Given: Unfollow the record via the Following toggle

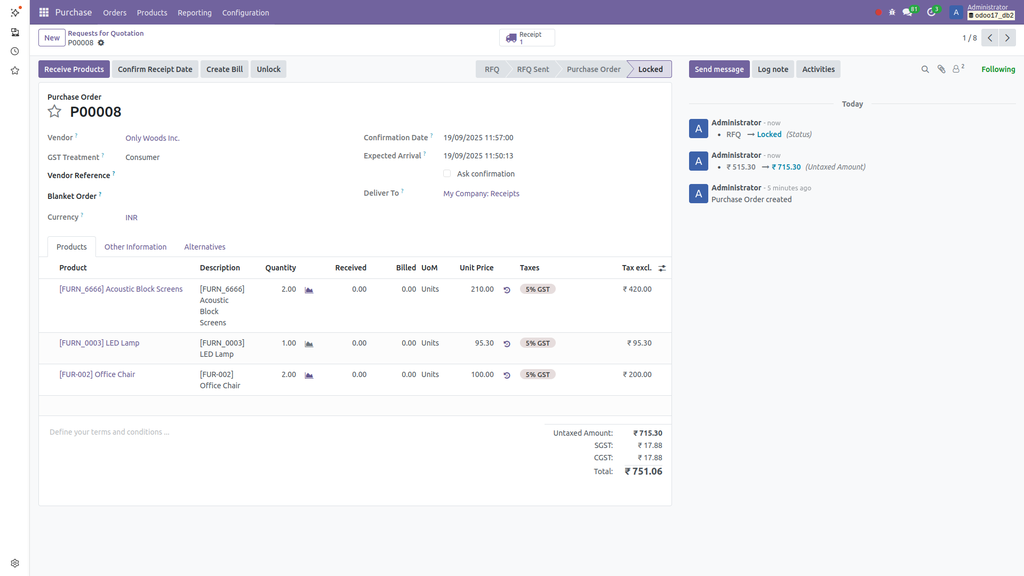Looking at the screenshot, I should 998,69.
